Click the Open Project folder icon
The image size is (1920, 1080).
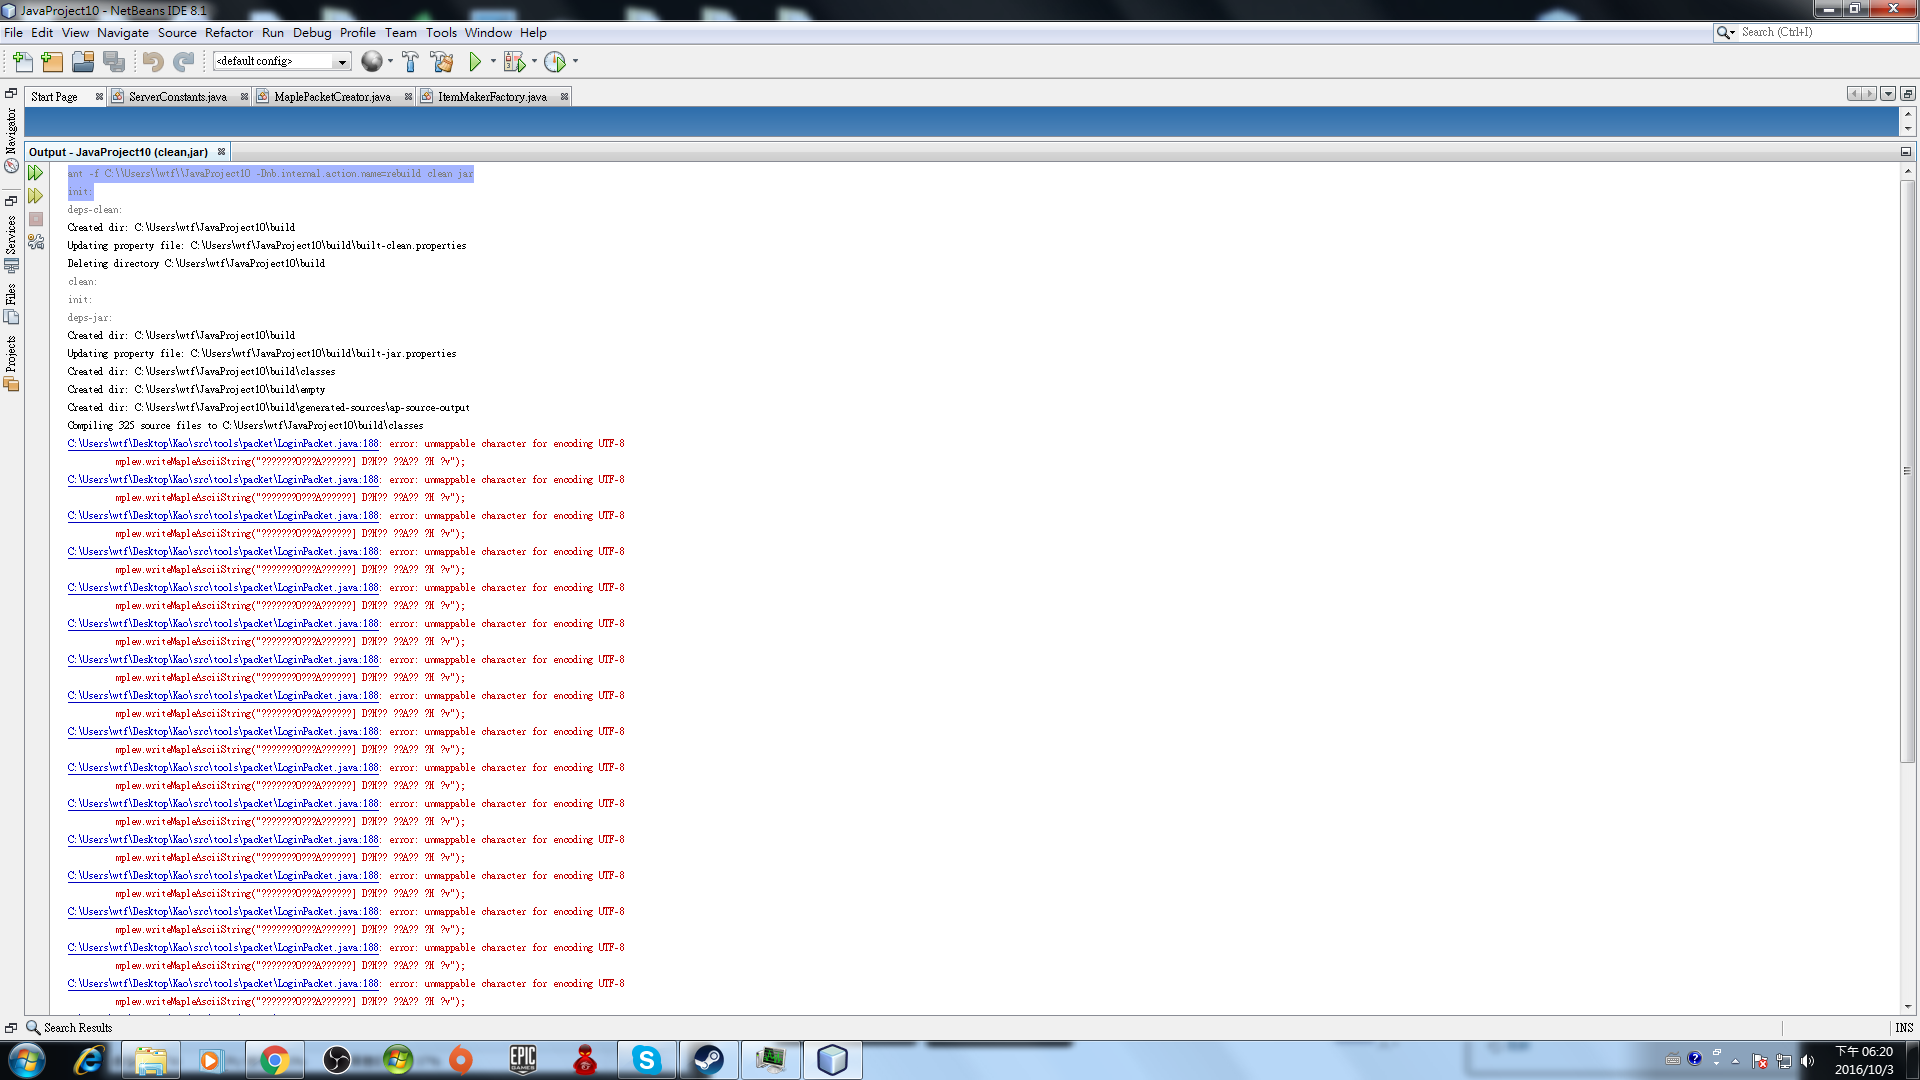click(x=83, y=62)
